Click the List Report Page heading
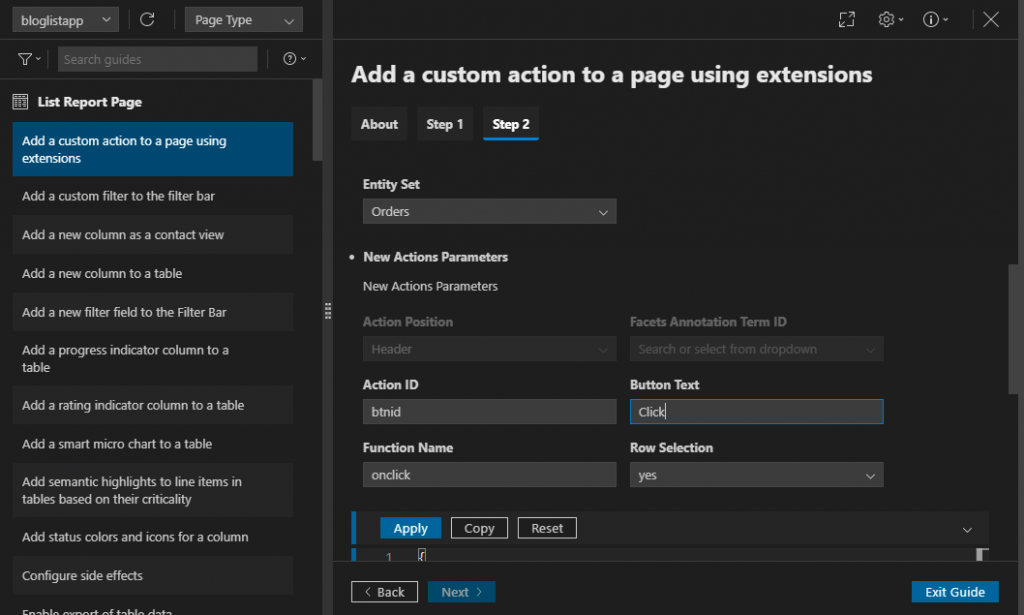 (x=89, y=102)
